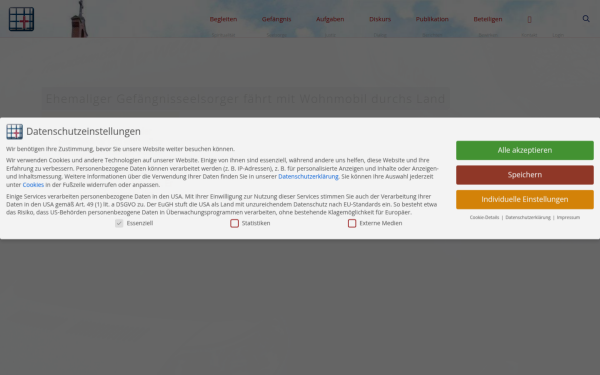Open the Beteiligen menu
Screen dimensions: 600x375
coord(488,19)
